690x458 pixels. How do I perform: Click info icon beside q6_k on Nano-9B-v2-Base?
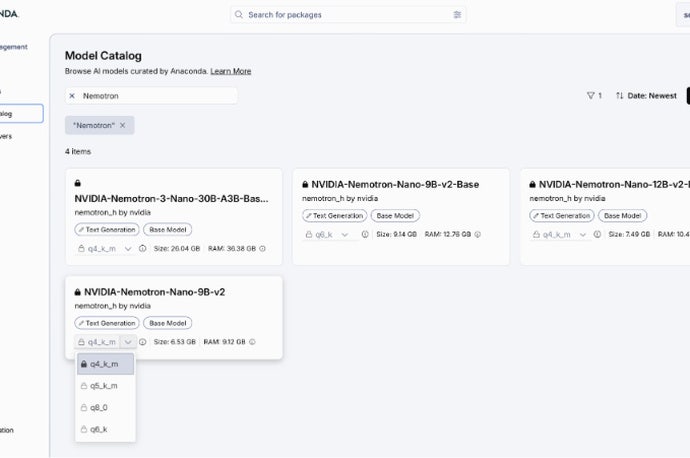click(365, 234)
